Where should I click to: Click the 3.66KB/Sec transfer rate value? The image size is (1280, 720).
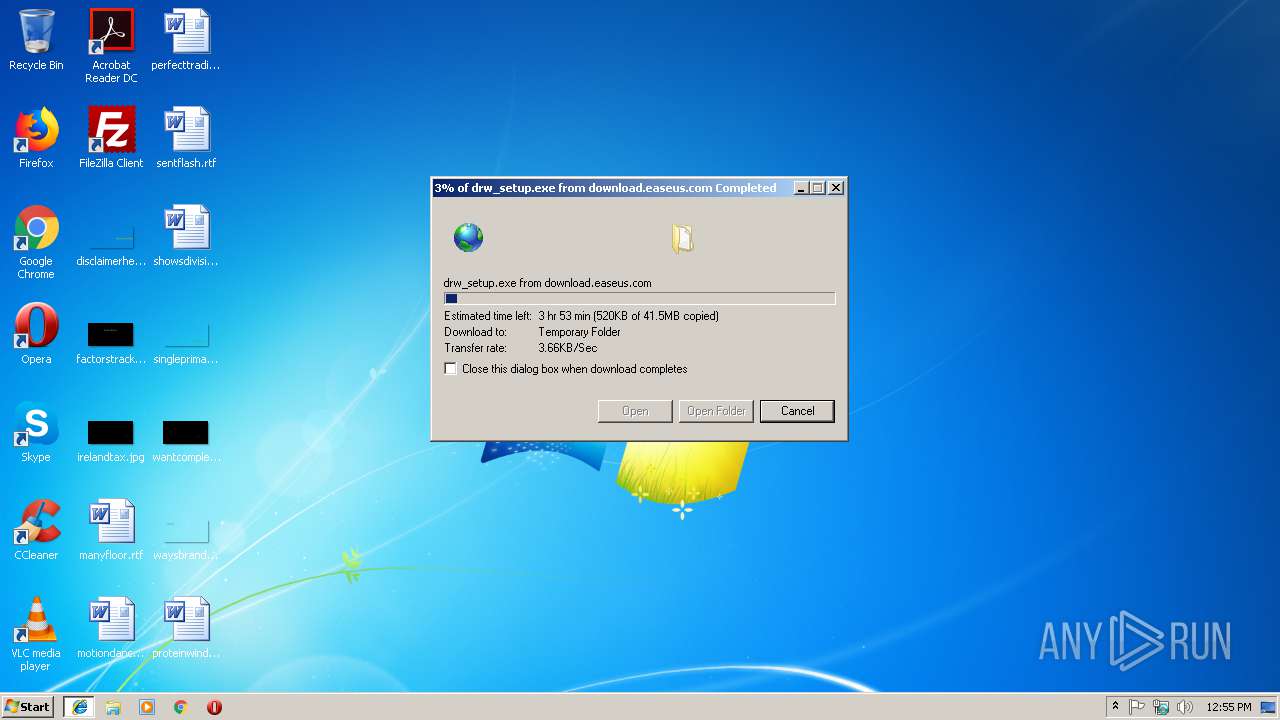pyautogui.click(x=567, y=348)
